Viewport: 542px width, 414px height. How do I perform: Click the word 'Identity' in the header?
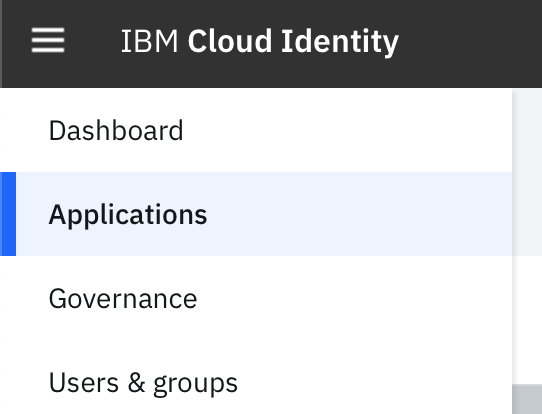(340, 42)
